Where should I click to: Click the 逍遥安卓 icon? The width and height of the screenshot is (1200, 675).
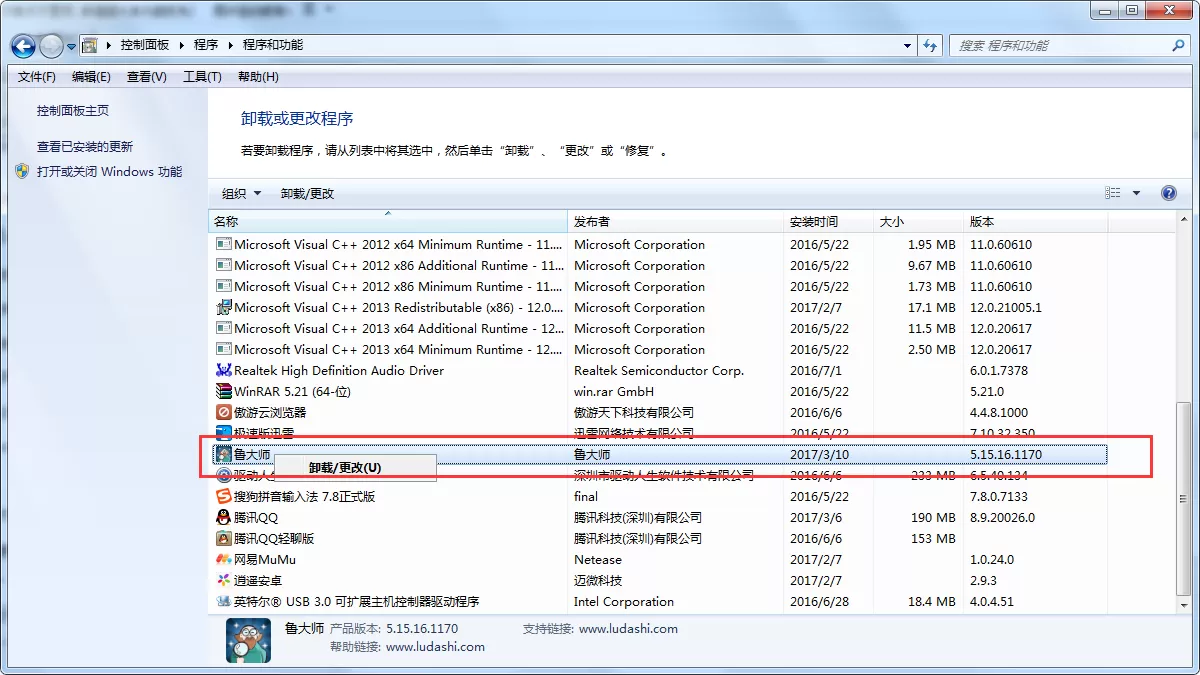[224, 581]
